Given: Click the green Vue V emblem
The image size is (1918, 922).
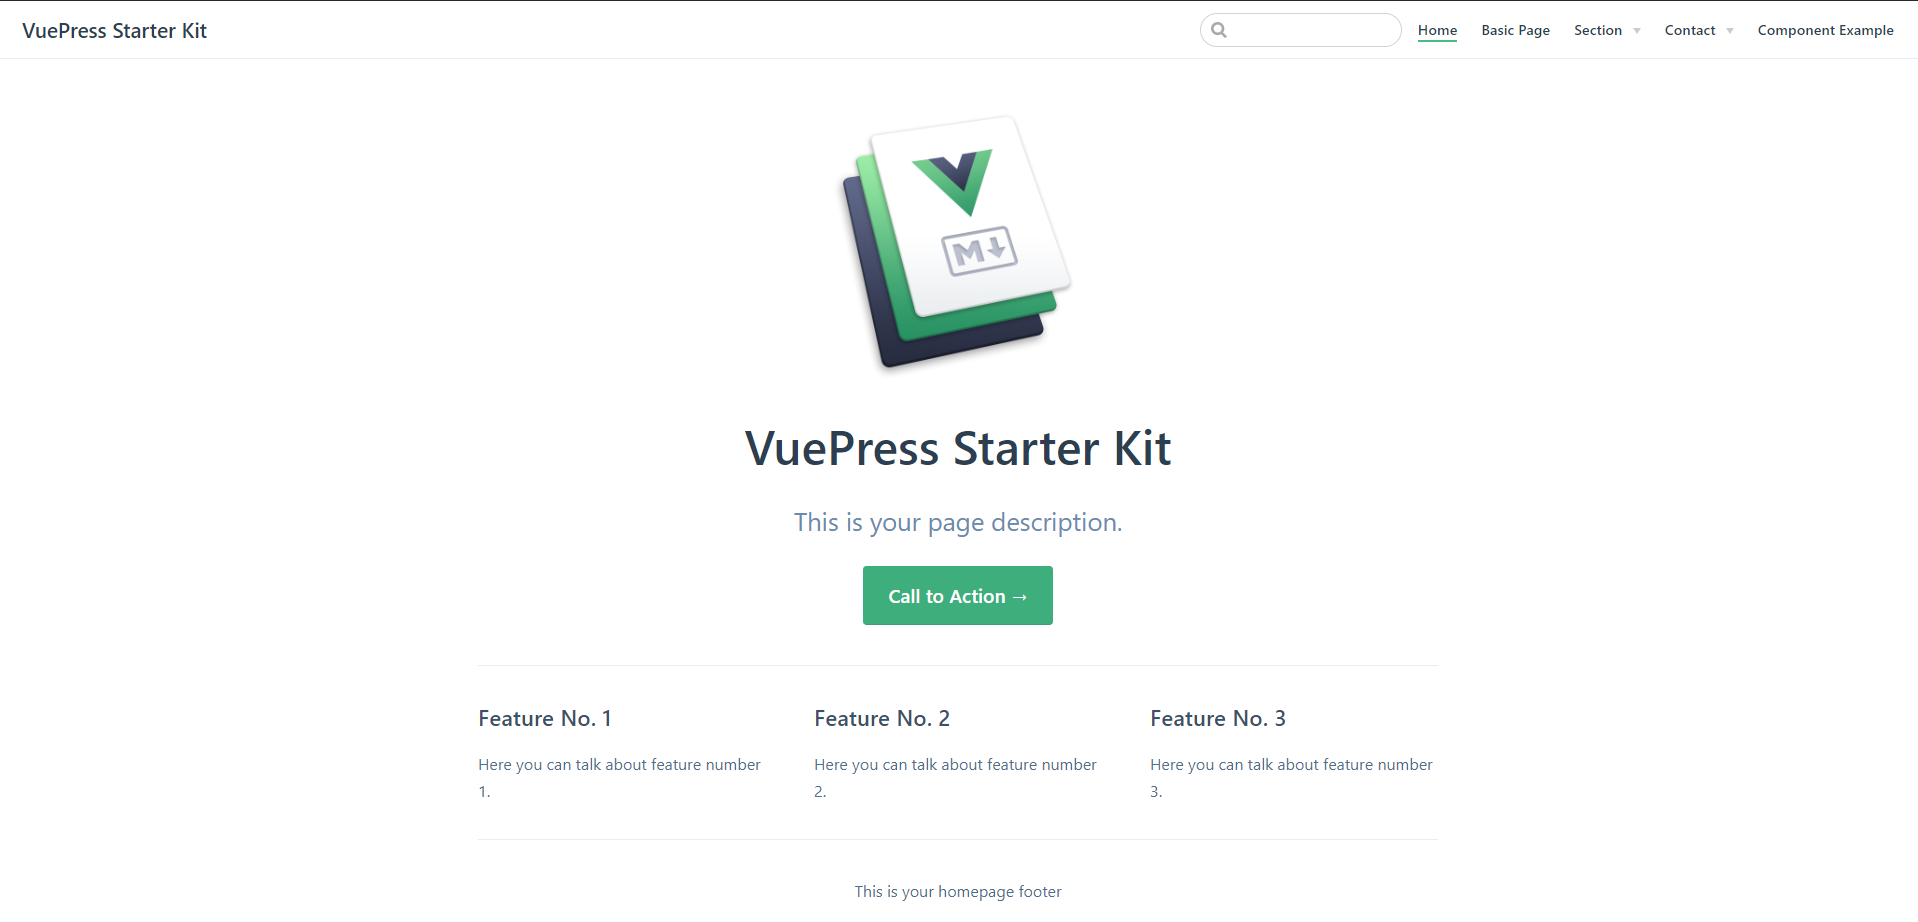Looking at the screenshot, I should (953, 182).
